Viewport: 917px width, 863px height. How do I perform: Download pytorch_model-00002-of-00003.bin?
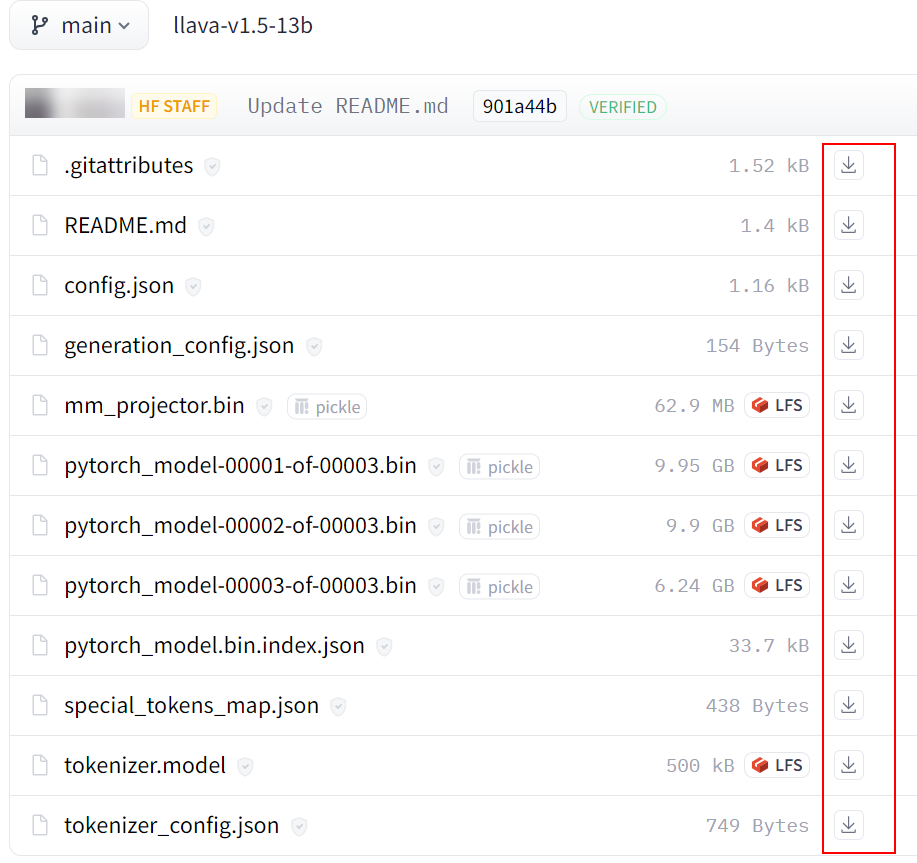coord(849,525)
